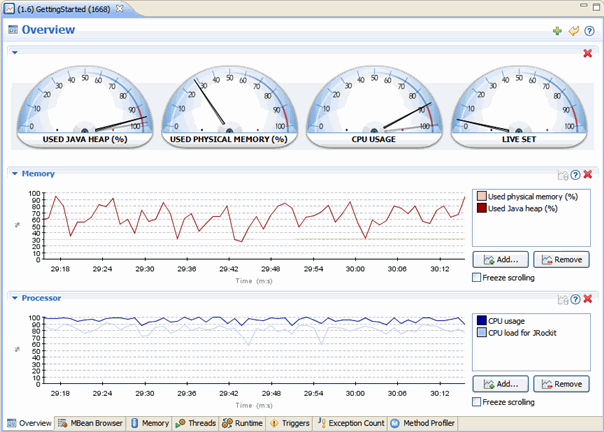Switch to the MBean Browser tab
Image resolution: width=604 pixels, height=432 pixels.
point(89,423)
